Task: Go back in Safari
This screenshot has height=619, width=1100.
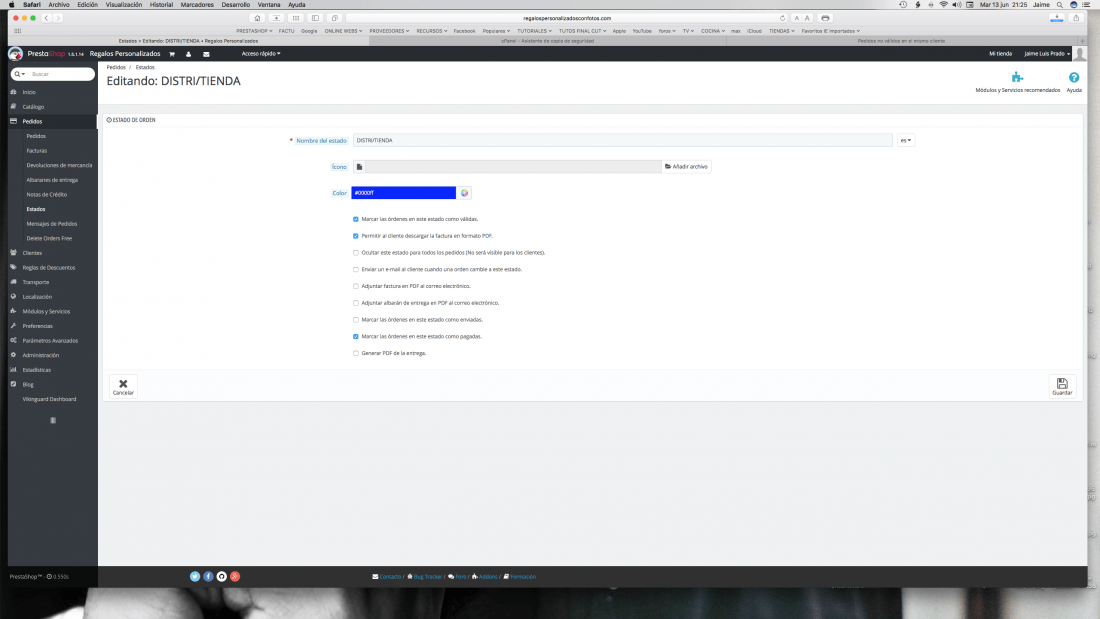Action: point(46,18)
